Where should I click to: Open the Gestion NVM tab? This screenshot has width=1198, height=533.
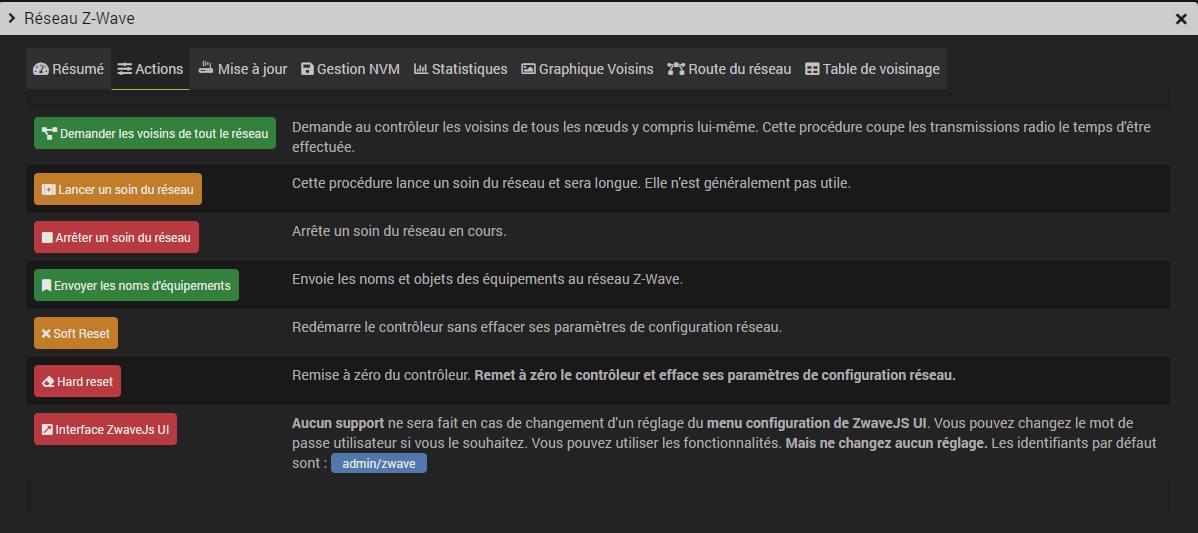pyautogui.click(x=351, y=69)
